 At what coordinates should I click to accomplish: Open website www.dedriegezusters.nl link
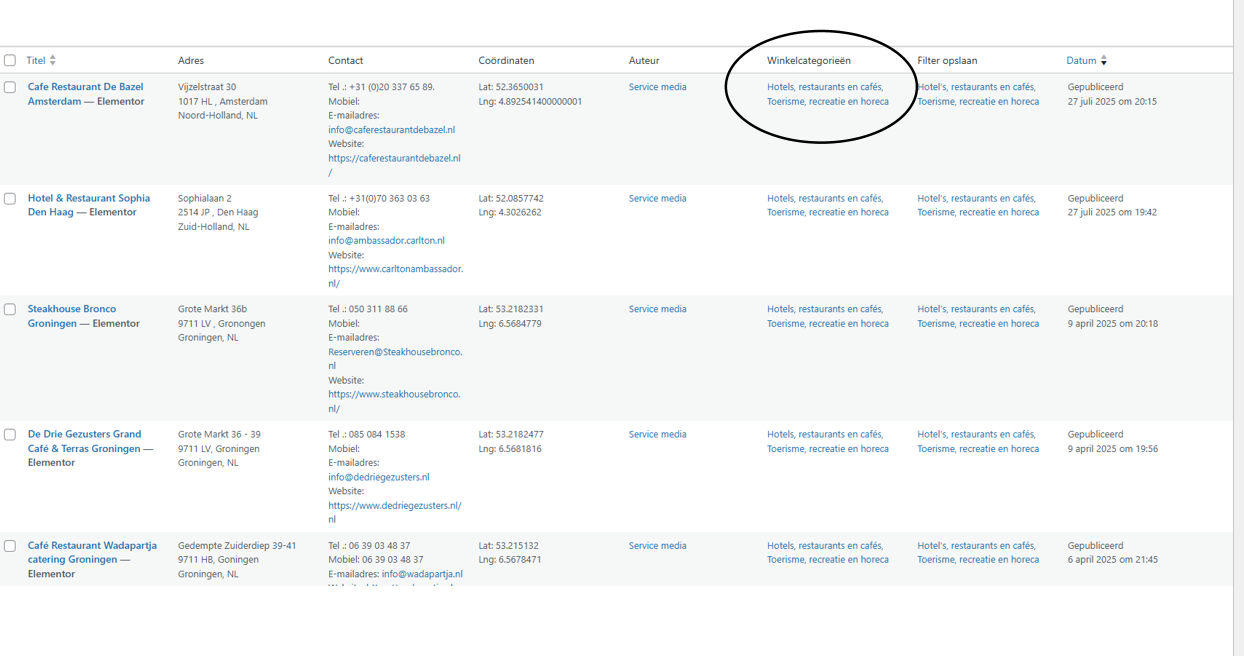pyautogui.click(x=395, y=512)
